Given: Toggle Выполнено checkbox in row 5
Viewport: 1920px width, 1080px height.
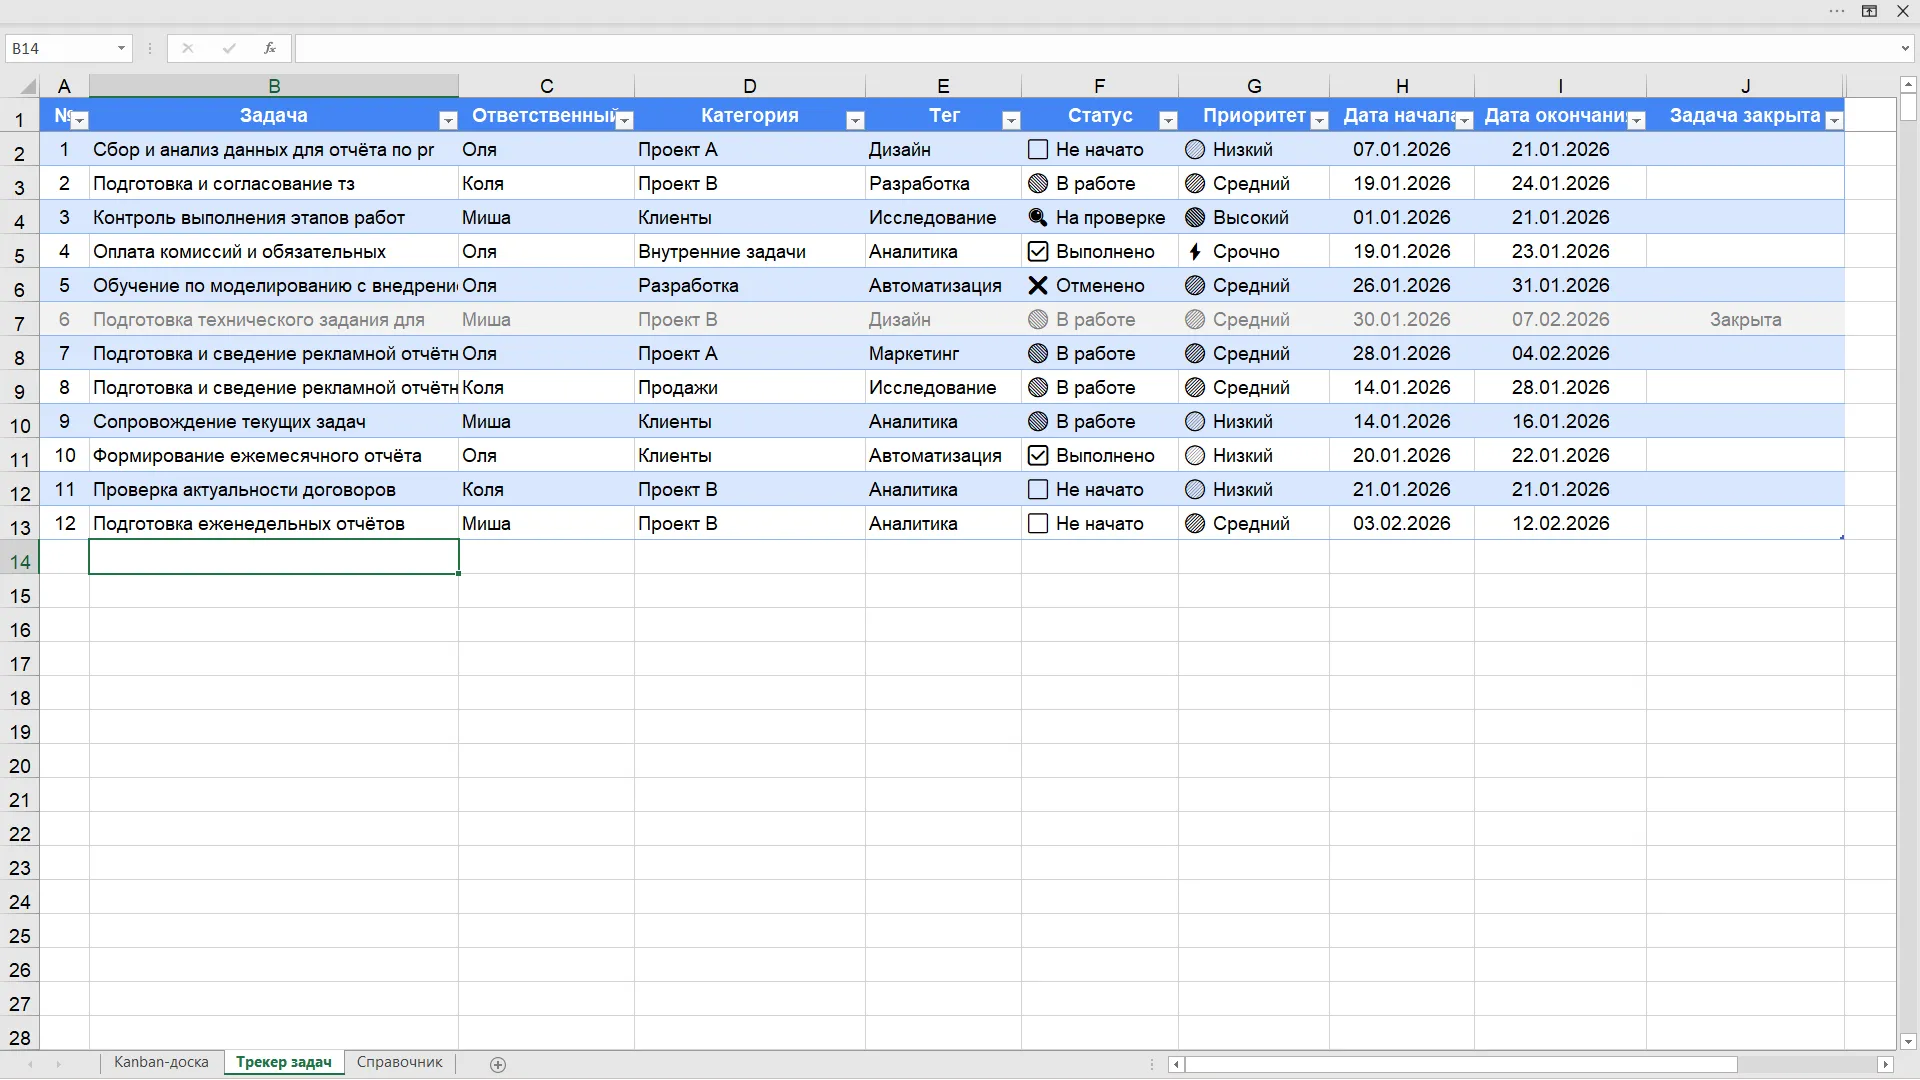Looking at the screenshot, I should click(1038, 252).
